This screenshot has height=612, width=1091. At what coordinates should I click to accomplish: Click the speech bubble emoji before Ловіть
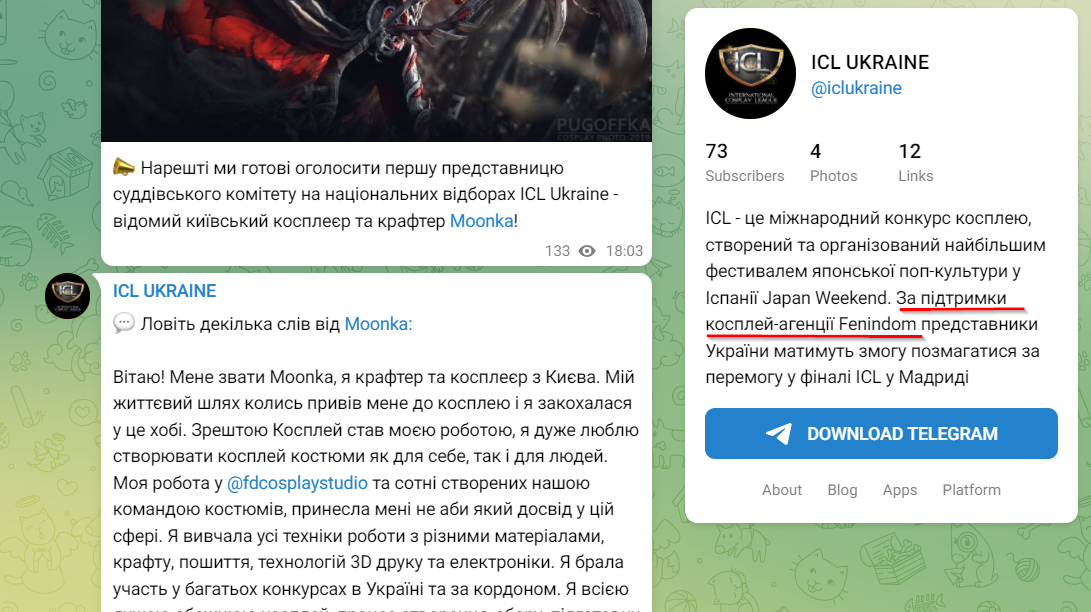pyautogui.click(x=124, y=323)
